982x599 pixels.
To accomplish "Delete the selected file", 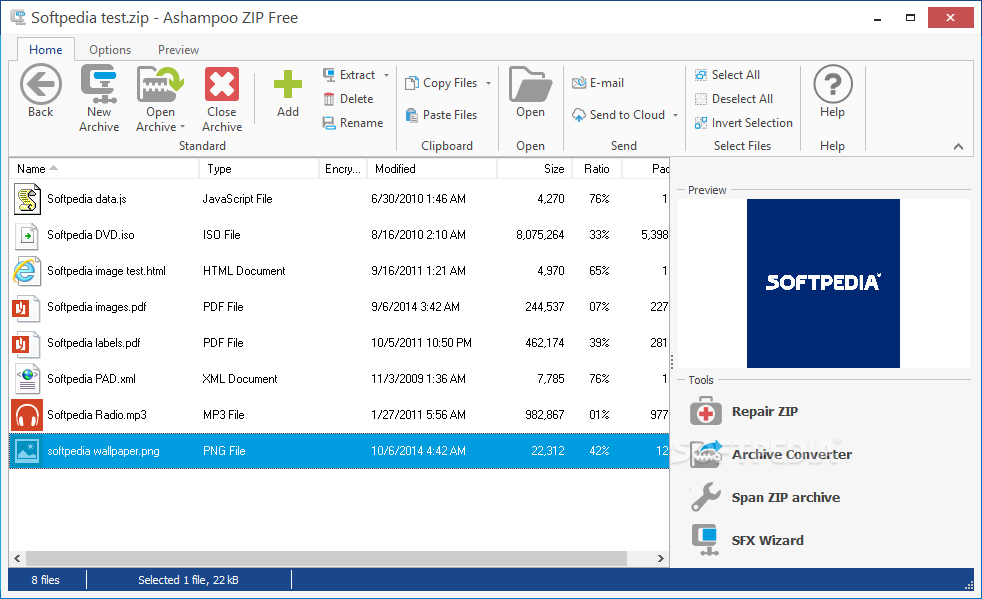I will (348, 99).
